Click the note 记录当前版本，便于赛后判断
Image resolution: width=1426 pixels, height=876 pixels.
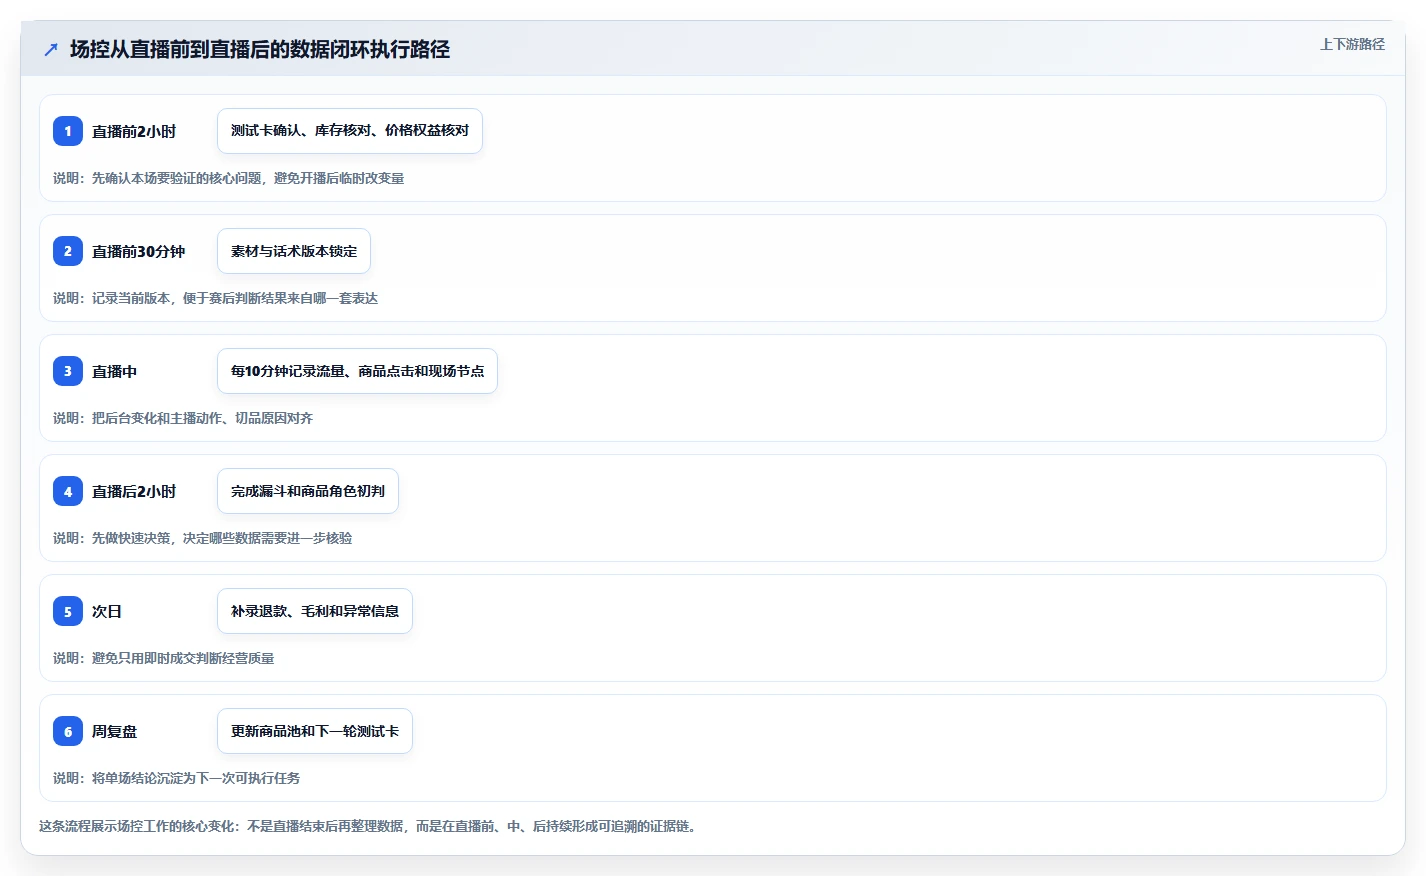216,298
